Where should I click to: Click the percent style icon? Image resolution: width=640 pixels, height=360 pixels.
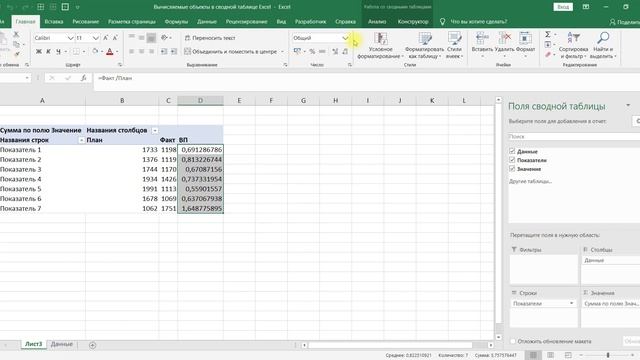click(x=312, y=51)
